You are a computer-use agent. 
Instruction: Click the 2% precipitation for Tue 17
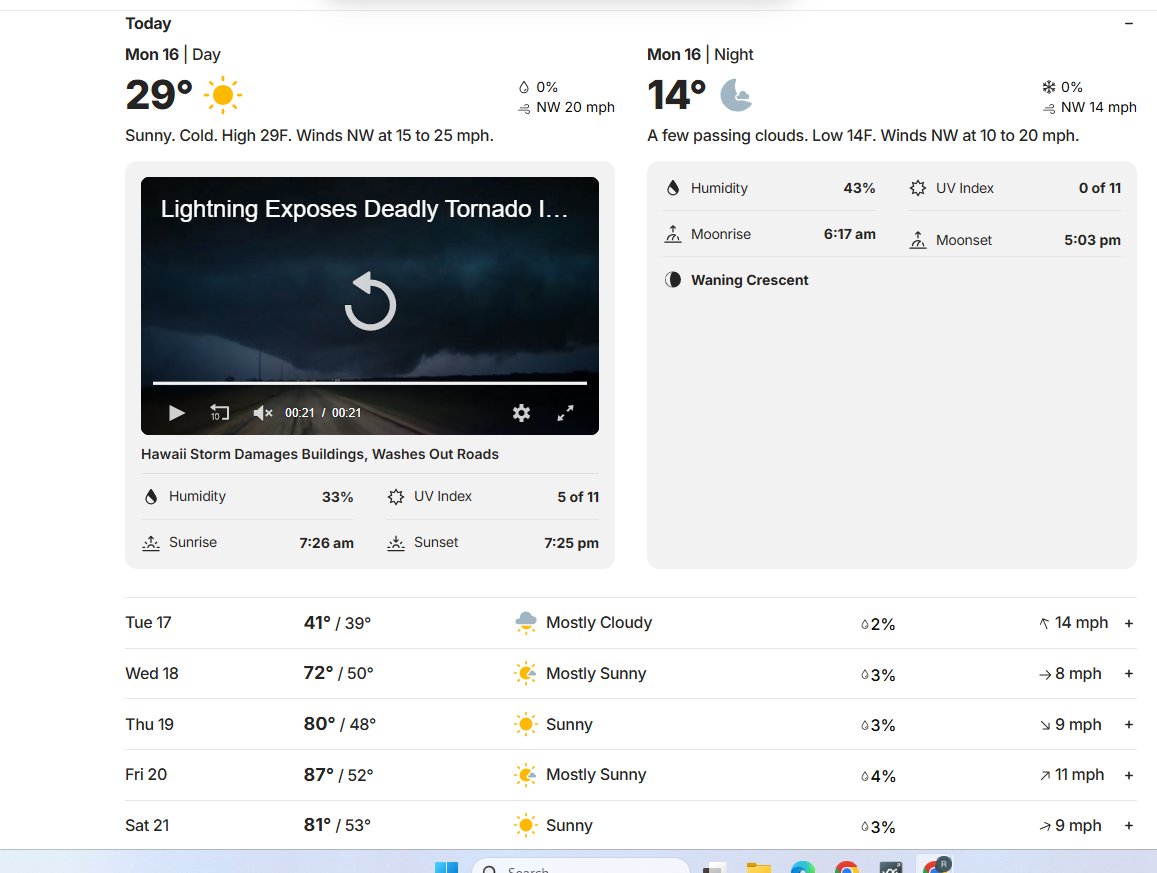click(x=878, y=624)
